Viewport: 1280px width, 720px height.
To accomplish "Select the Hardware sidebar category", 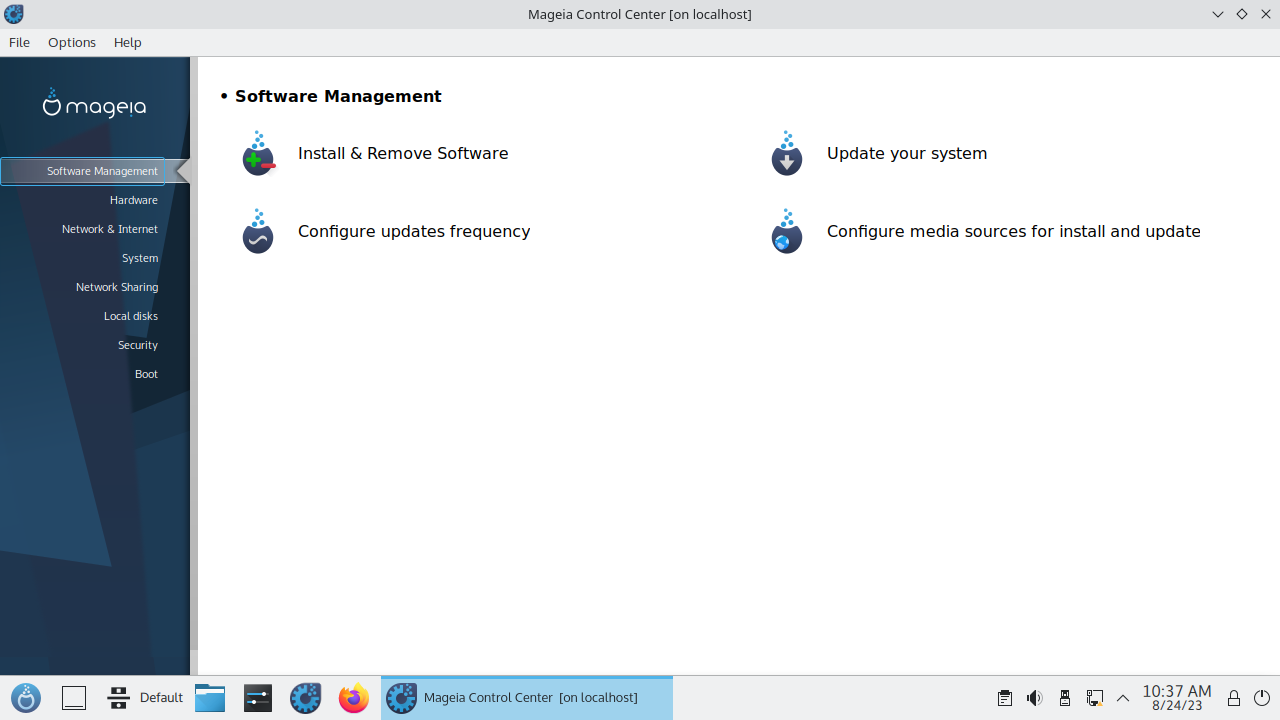I will point(134,200).
